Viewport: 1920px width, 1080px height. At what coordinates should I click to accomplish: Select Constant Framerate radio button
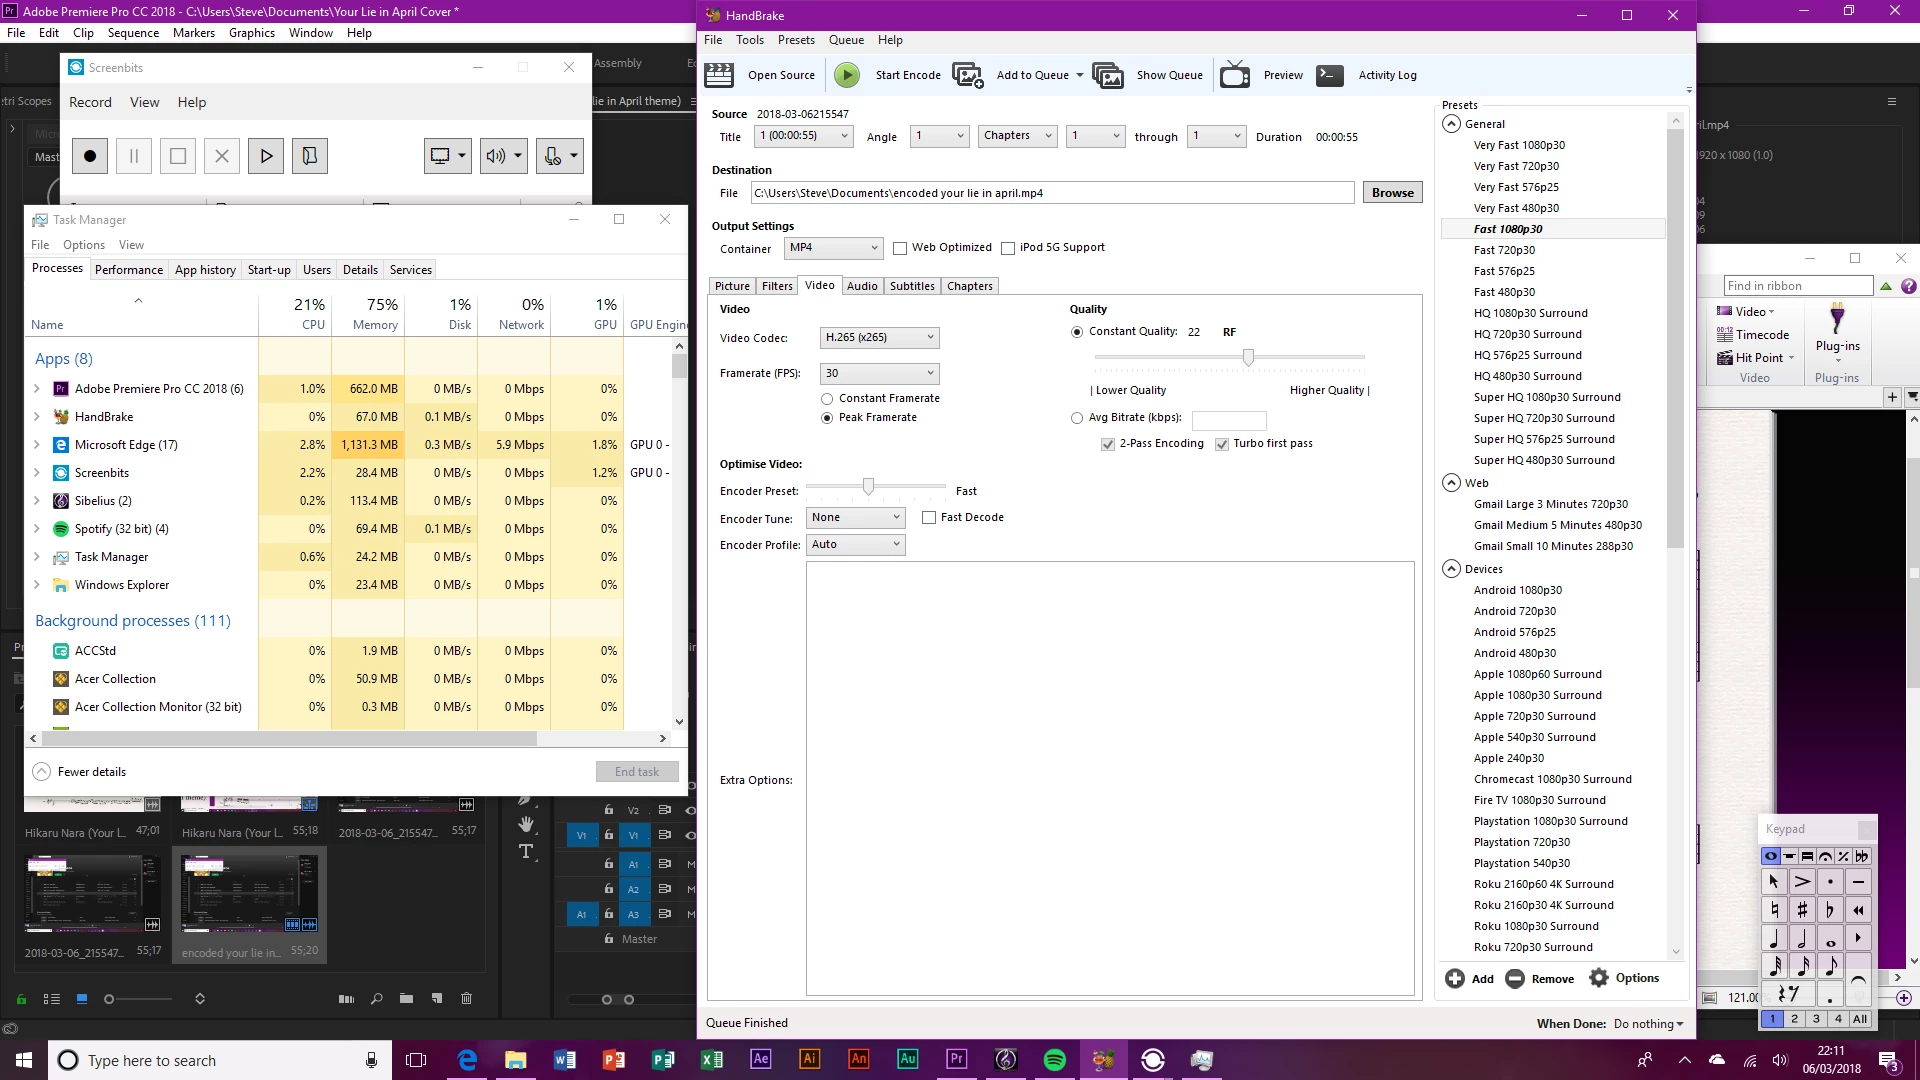(x=827, y=399)
